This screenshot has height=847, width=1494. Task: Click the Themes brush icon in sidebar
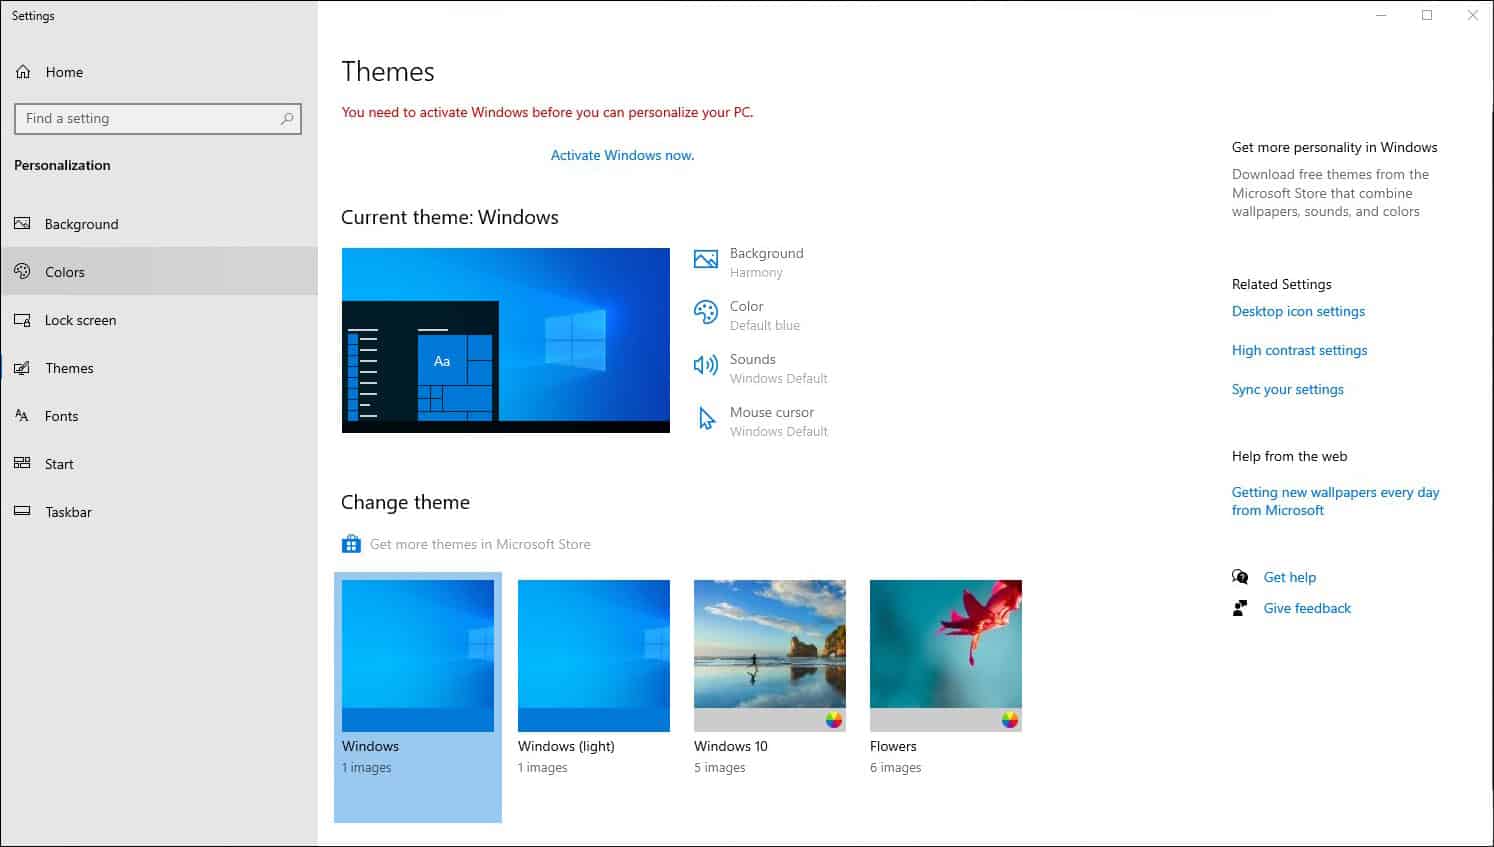[x=22, y=368]
